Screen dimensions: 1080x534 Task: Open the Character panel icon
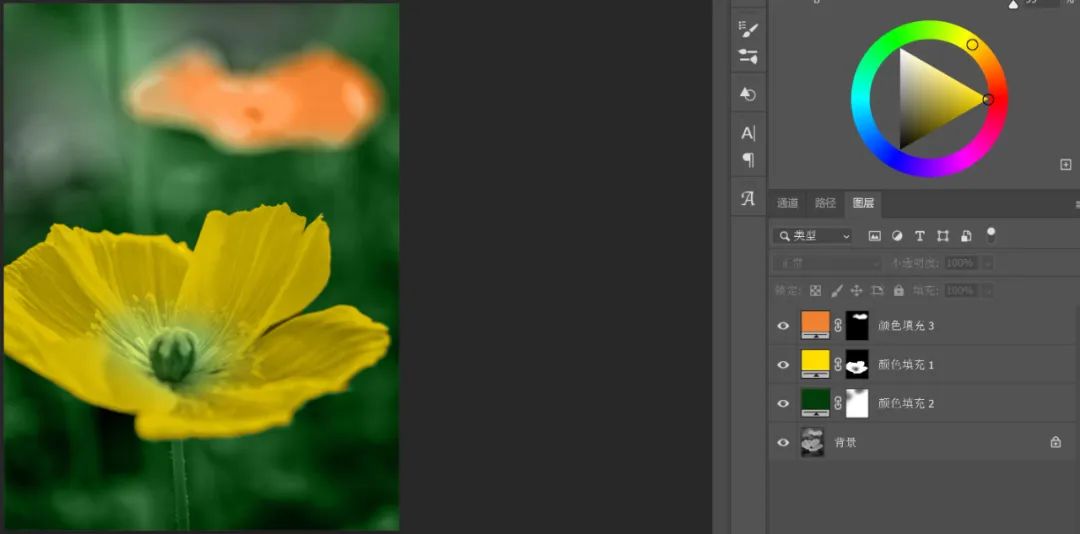748,133
